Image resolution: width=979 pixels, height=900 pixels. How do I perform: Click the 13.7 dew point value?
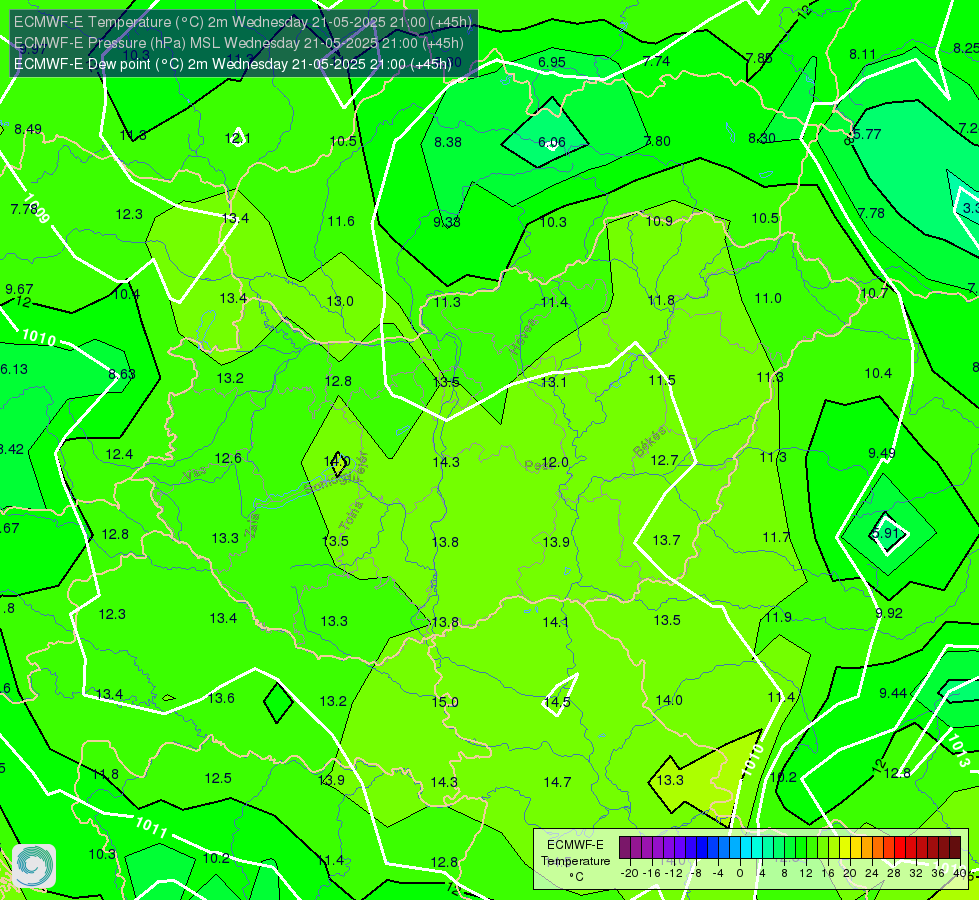point(666,540)
